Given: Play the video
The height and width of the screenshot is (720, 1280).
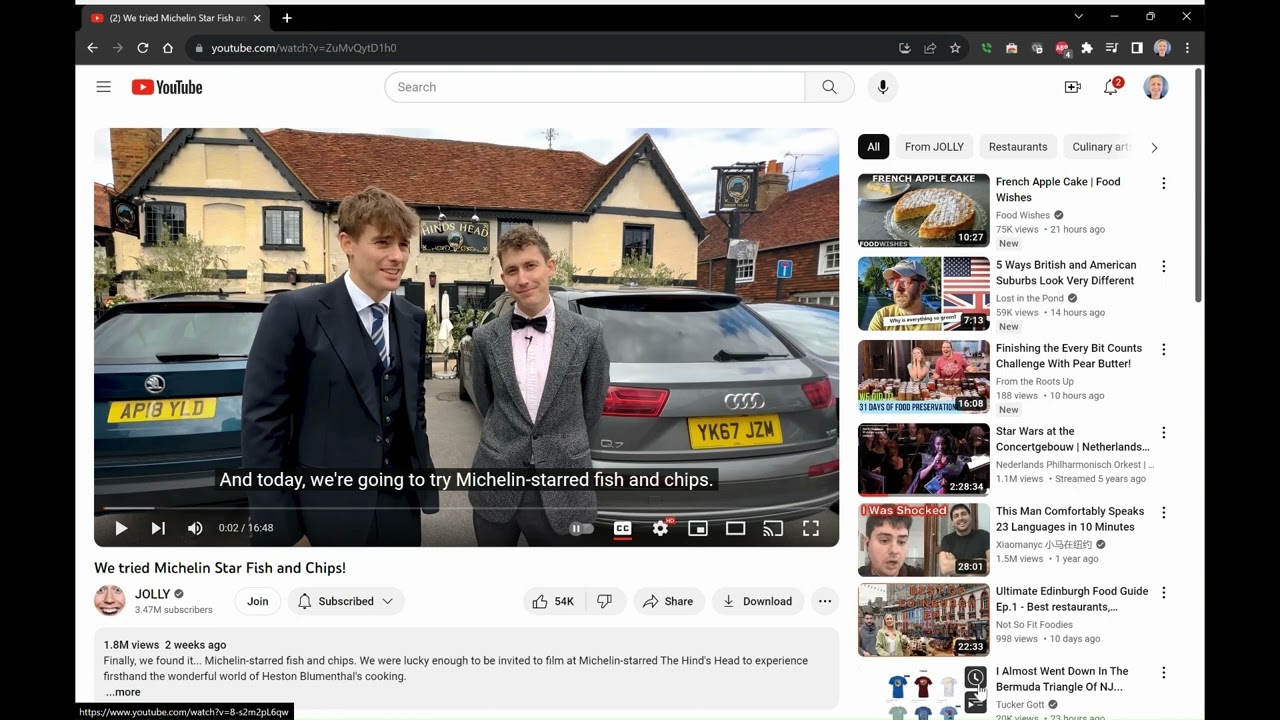Looking at the screenshot, I should click(120, 528).
